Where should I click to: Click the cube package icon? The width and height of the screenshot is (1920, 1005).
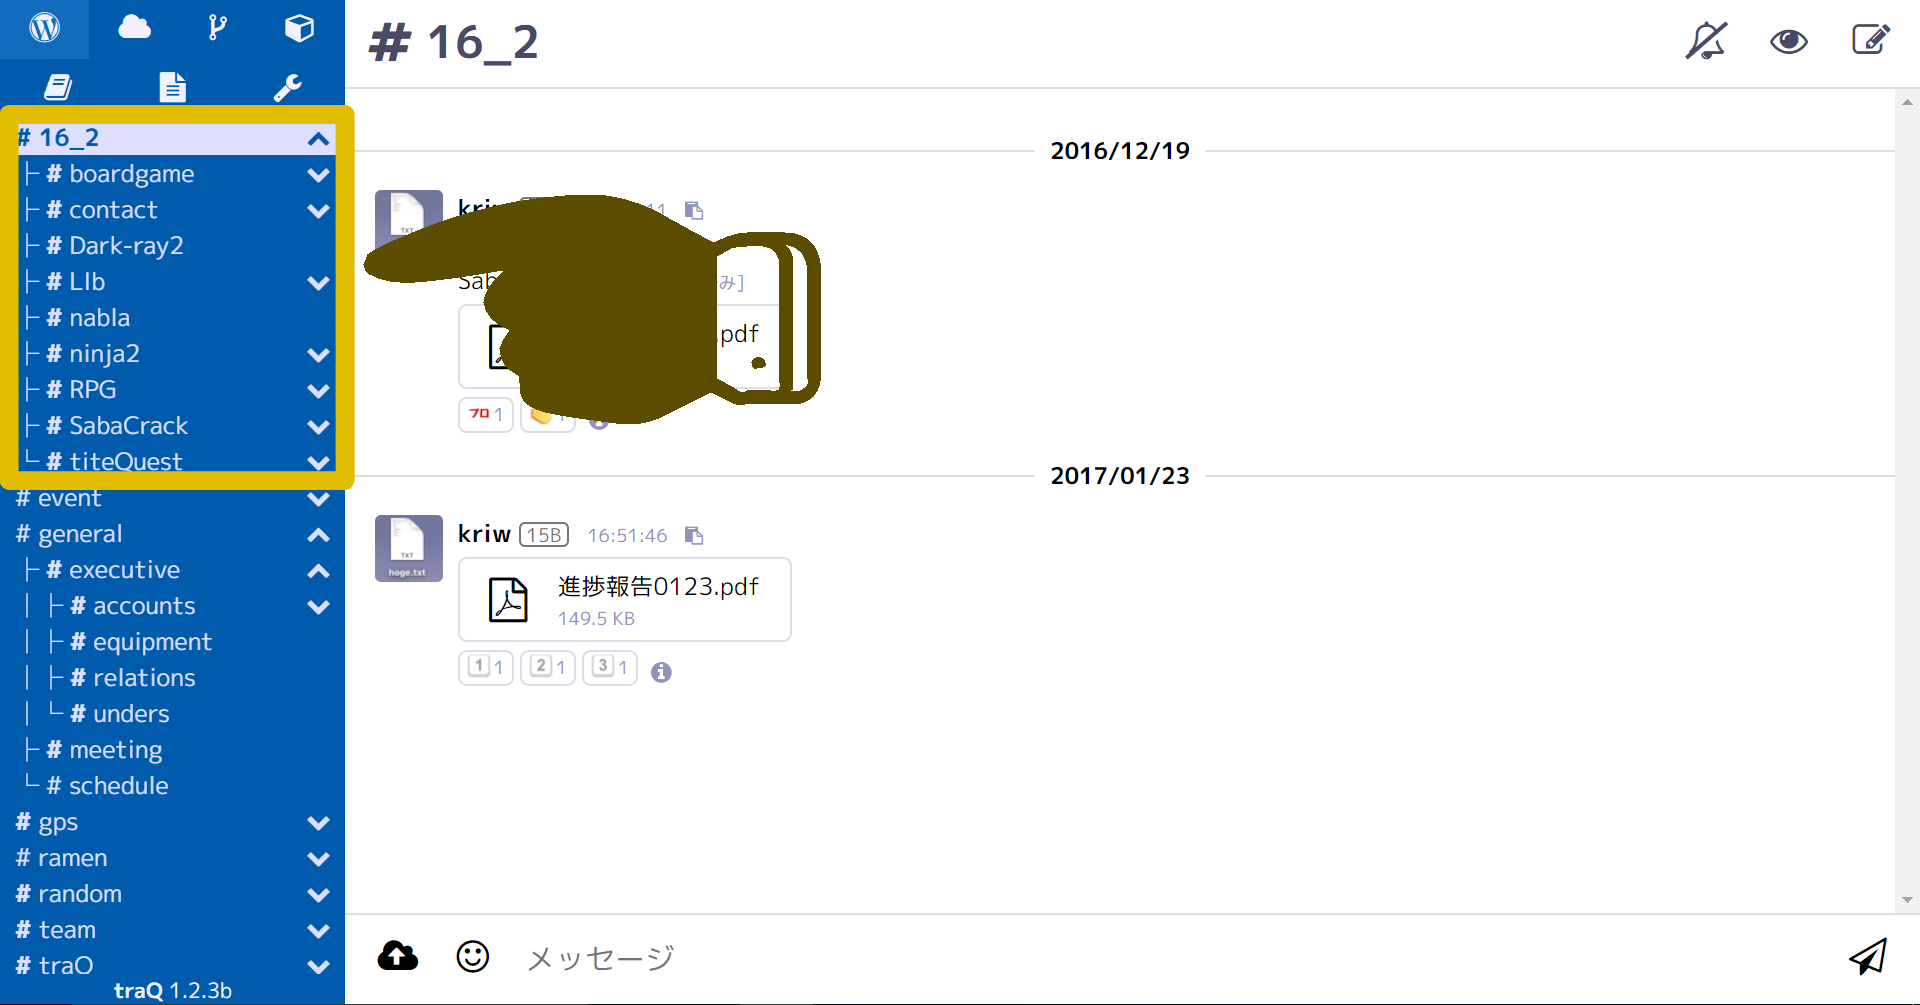point(299,28)
